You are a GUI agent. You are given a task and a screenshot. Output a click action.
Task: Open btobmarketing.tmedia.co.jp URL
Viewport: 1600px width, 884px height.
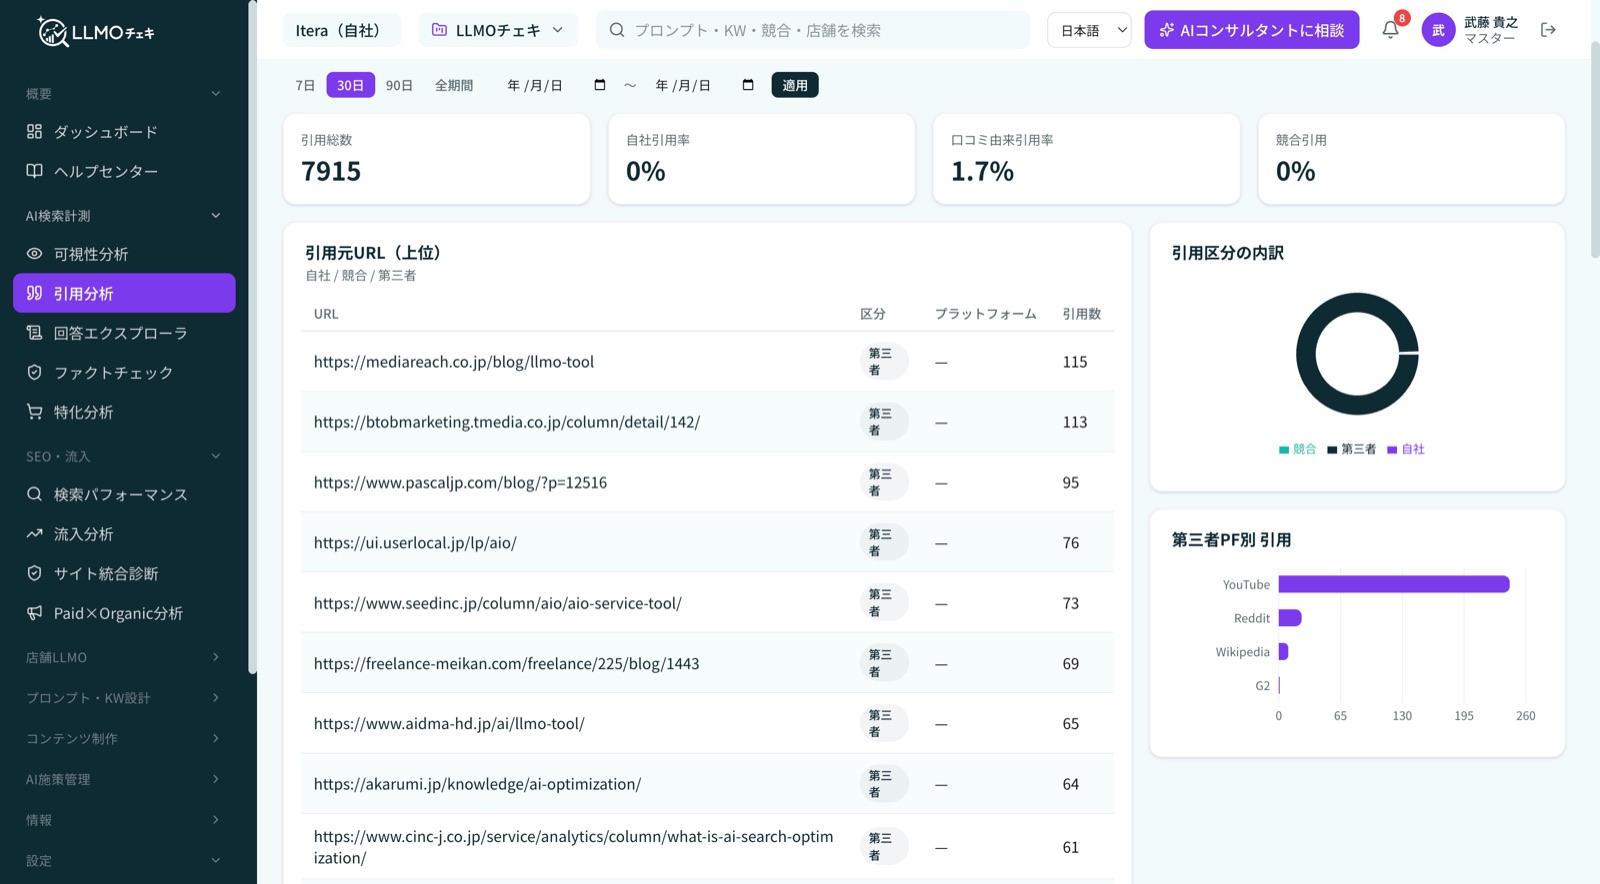(507, 422)
